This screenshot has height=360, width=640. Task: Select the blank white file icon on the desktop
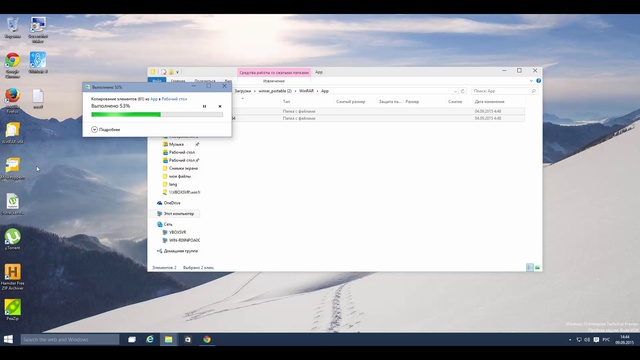point(38,99)
